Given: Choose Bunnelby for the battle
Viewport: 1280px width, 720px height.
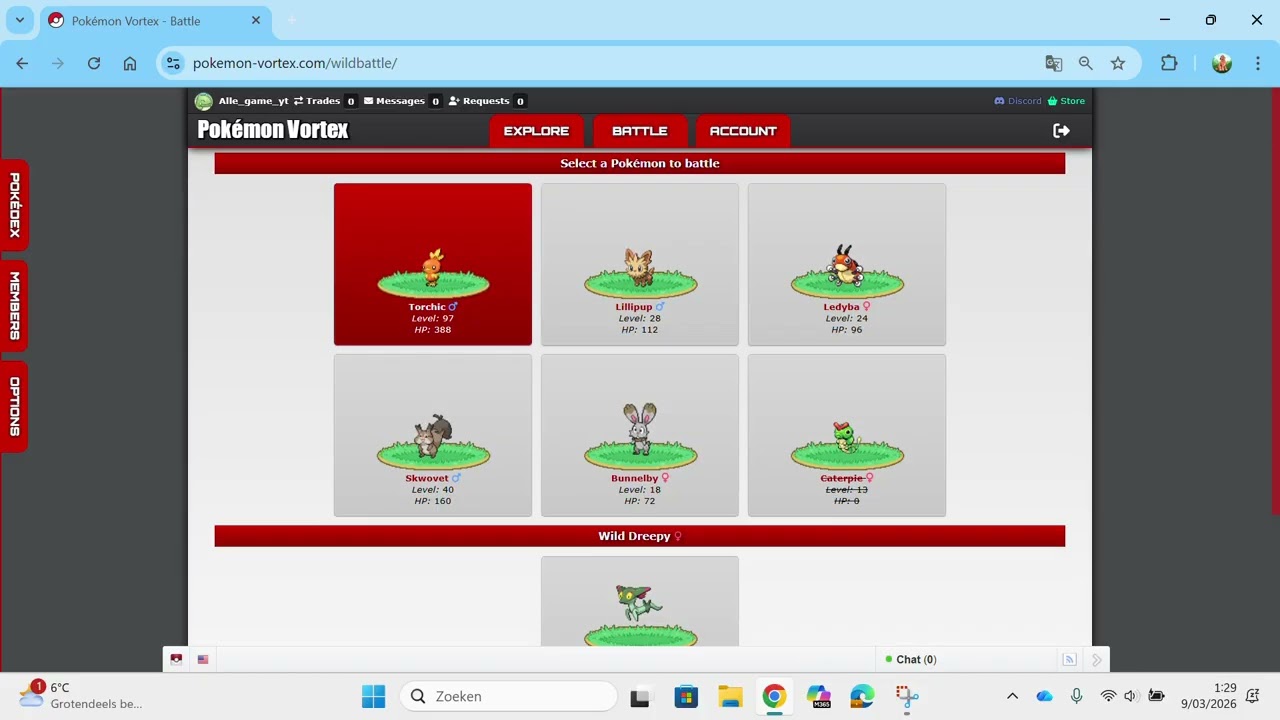Looking at the screenshot, I should click(640, 435).
